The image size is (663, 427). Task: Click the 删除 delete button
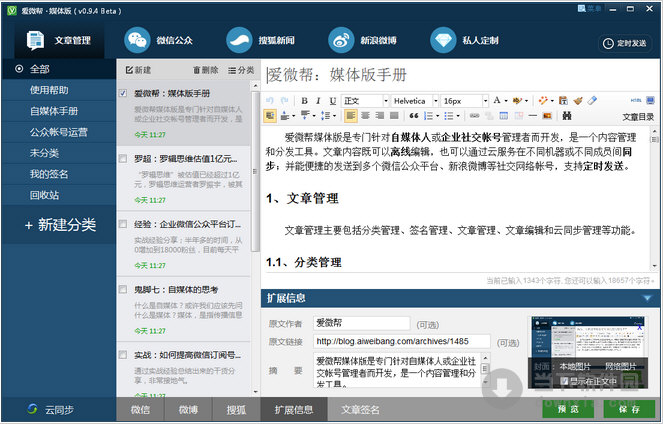206,70
